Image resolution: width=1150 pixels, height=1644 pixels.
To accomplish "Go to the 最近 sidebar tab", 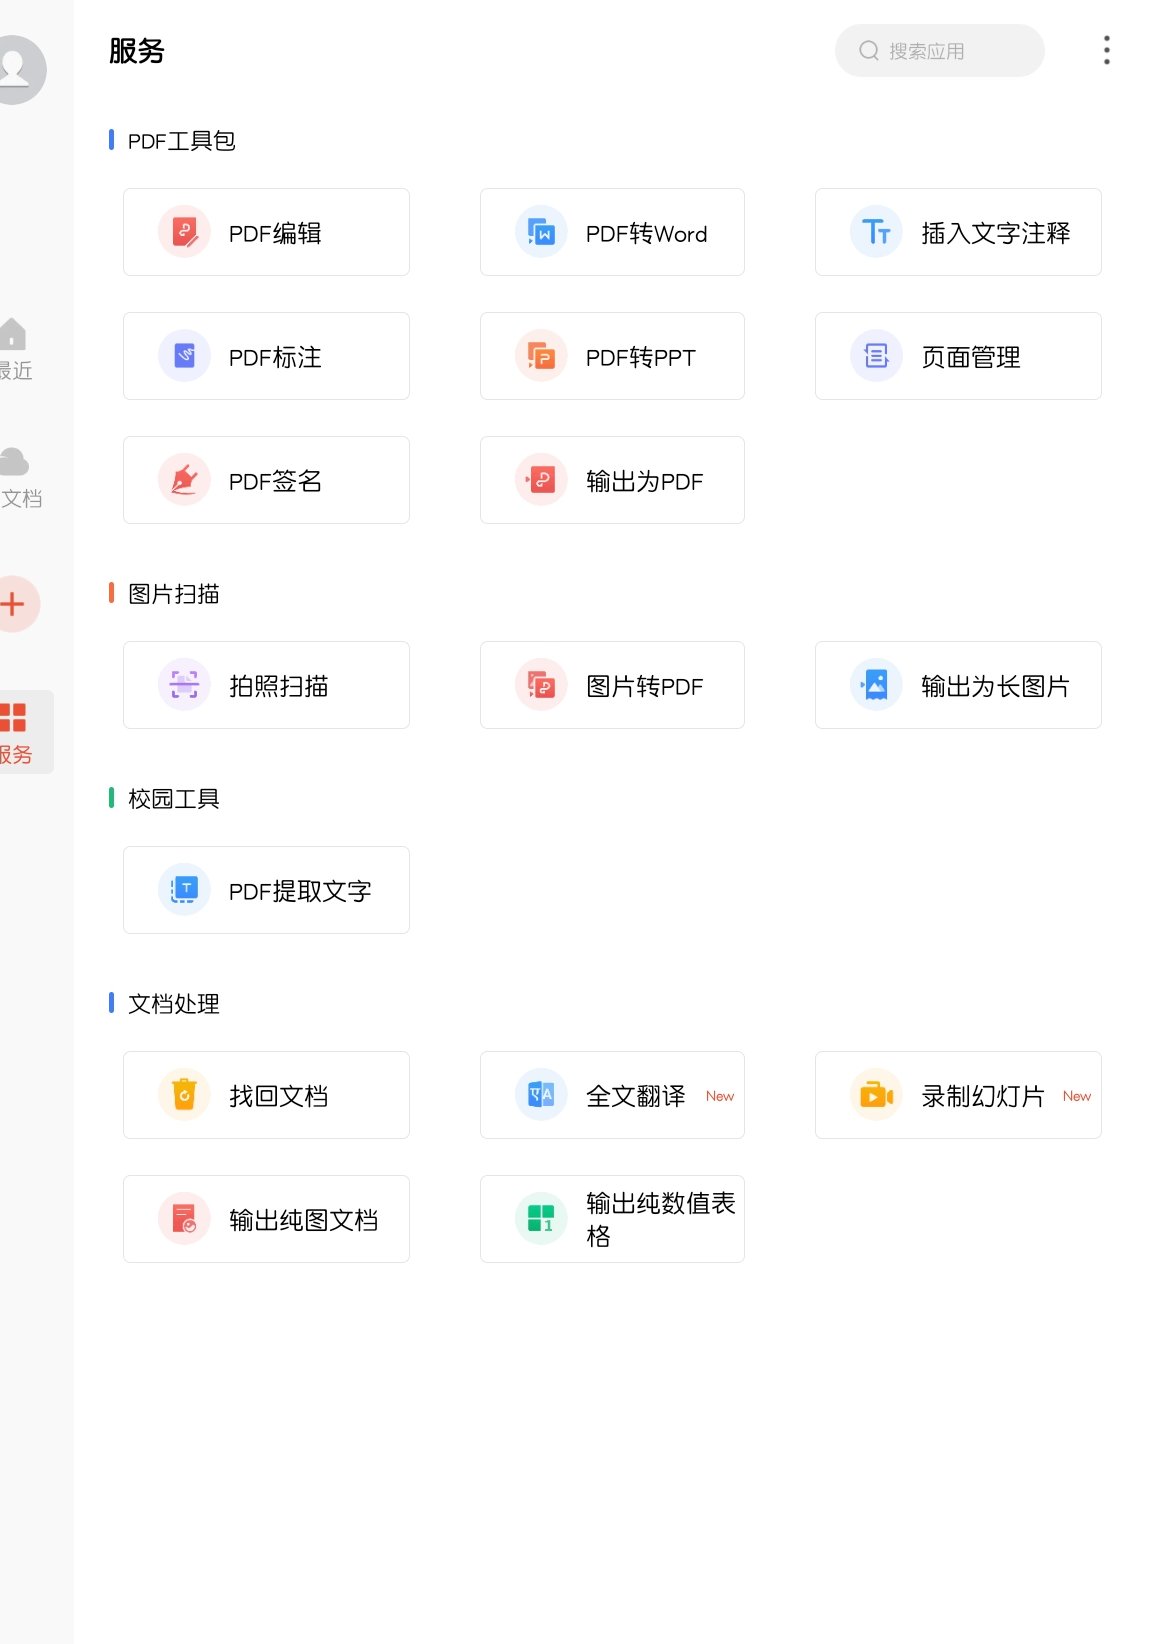I will pos(14,348).
